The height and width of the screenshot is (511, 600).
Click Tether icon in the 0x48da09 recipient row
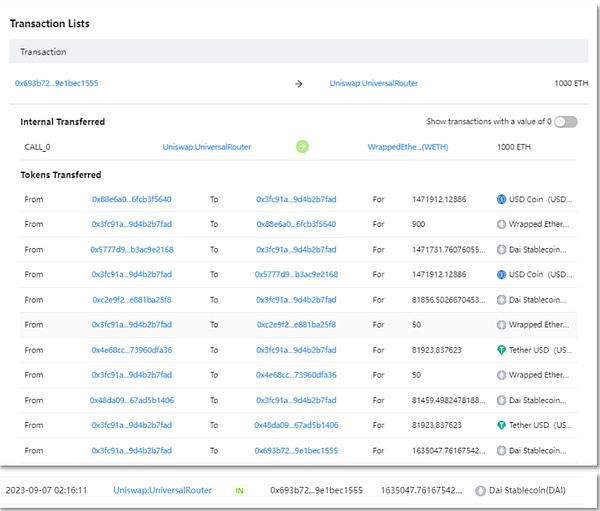click(x=502, y=425)
